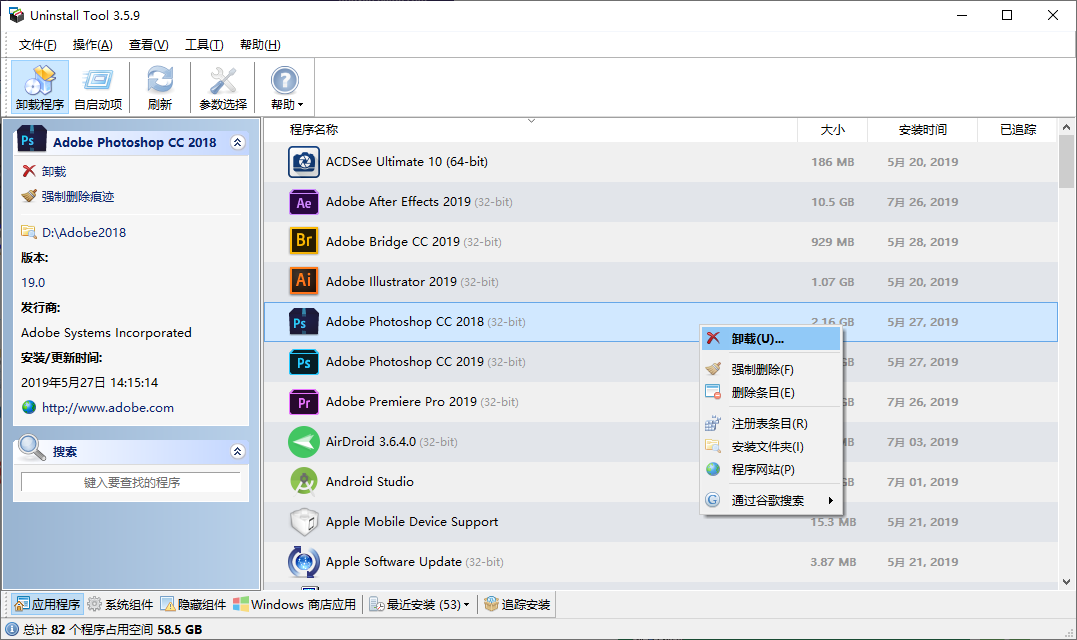Switch to the 系统组件 tab
Viewport: 1077px width, 640px height.
[120, 604]
